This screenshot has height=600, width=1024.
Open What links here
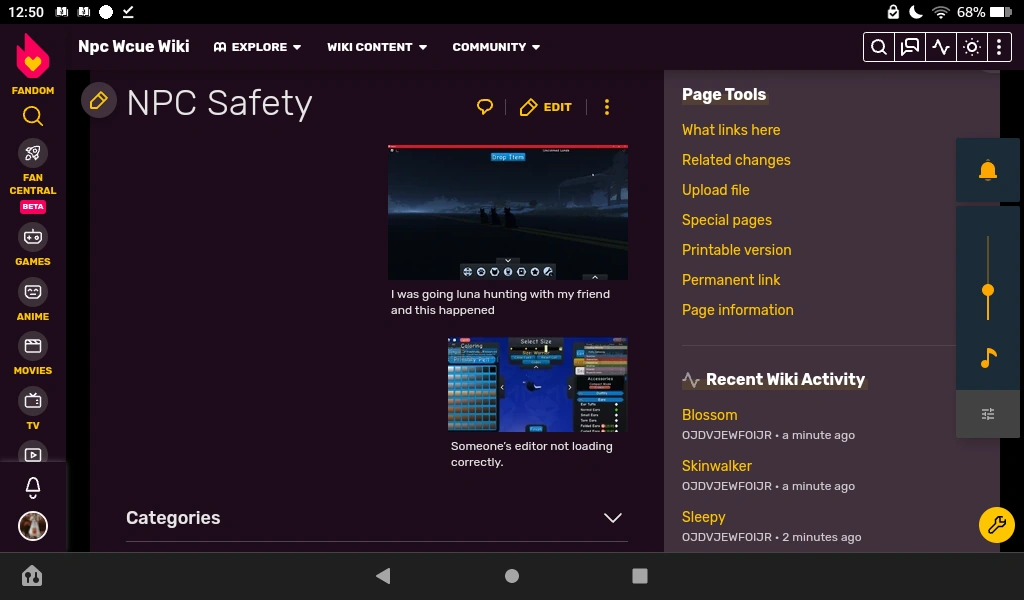pos(731,130)
